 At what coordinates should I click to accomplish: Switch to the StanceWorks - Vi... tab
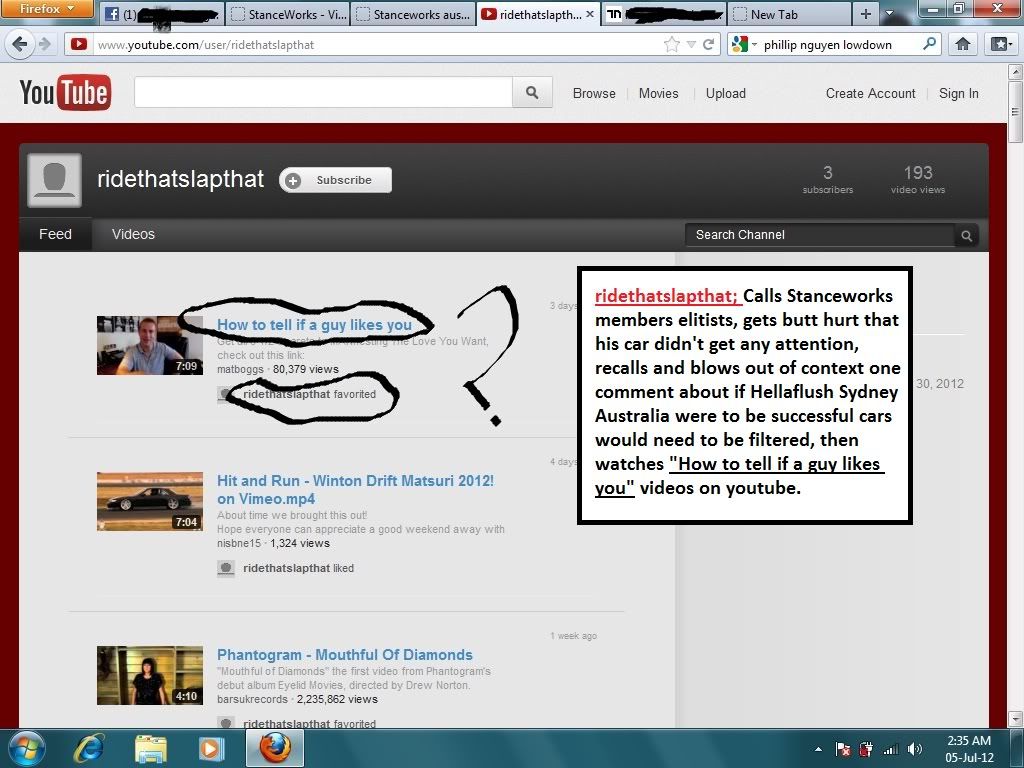pyautogui.click(x=288, y=14)
